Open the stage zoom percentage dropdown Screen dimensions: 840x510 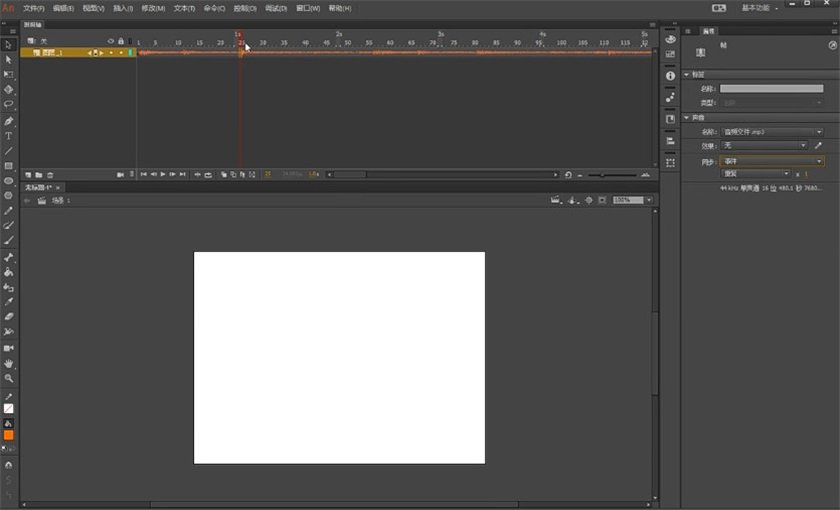[x=649, y=200]
